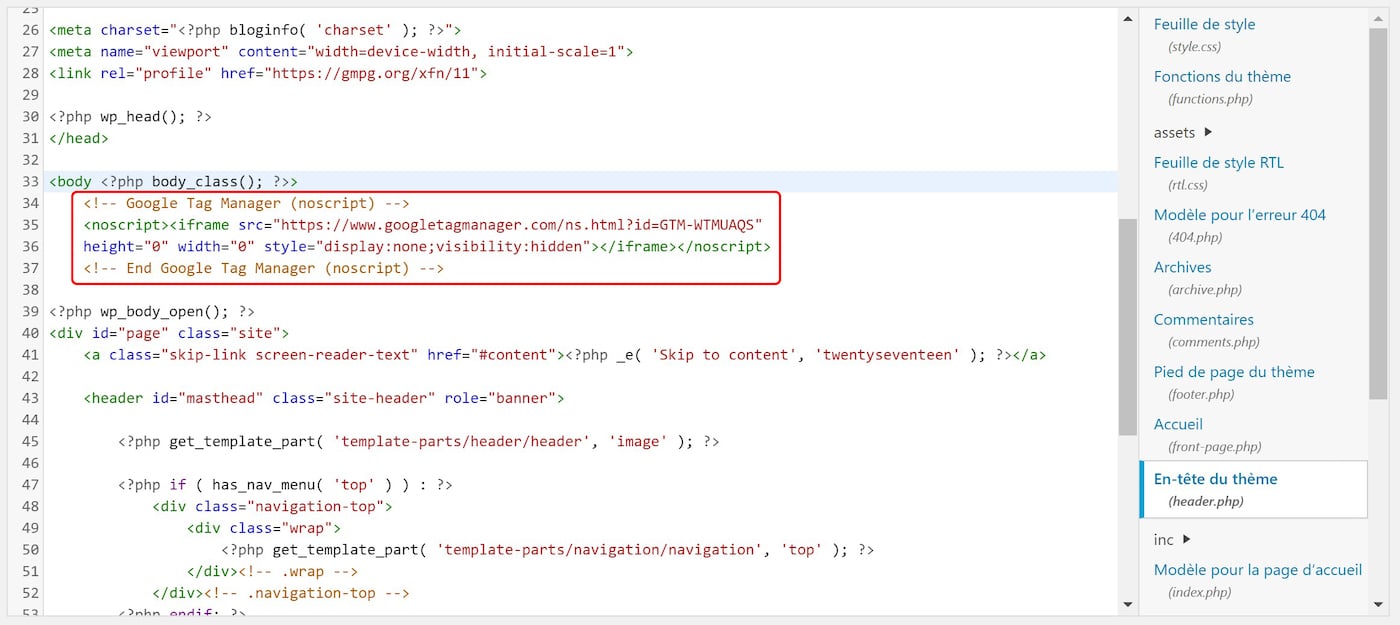Open Modèle pour l'erreur 404 file
Viewport: 1400px width, 625px height.
pos(1239,215)
